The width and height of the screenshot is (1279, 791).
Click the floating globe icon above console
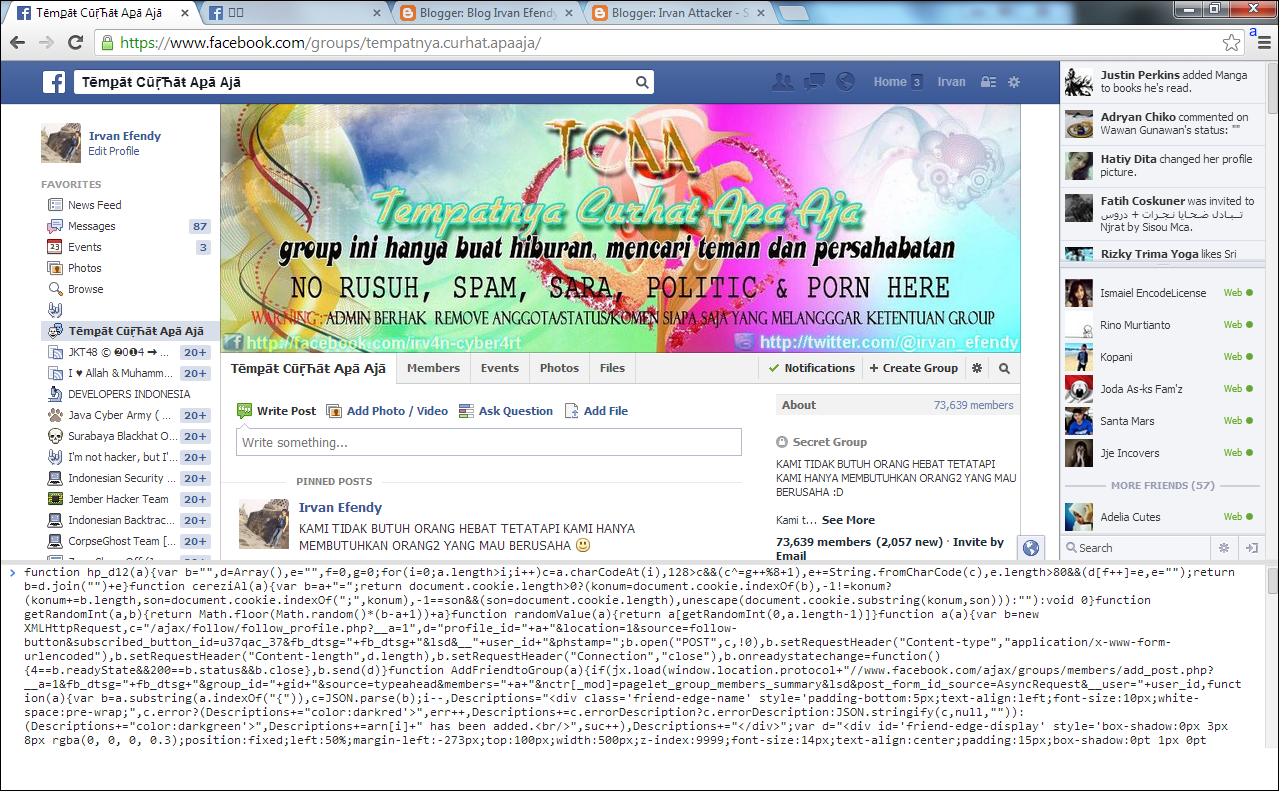click(x=1031, y=548)
